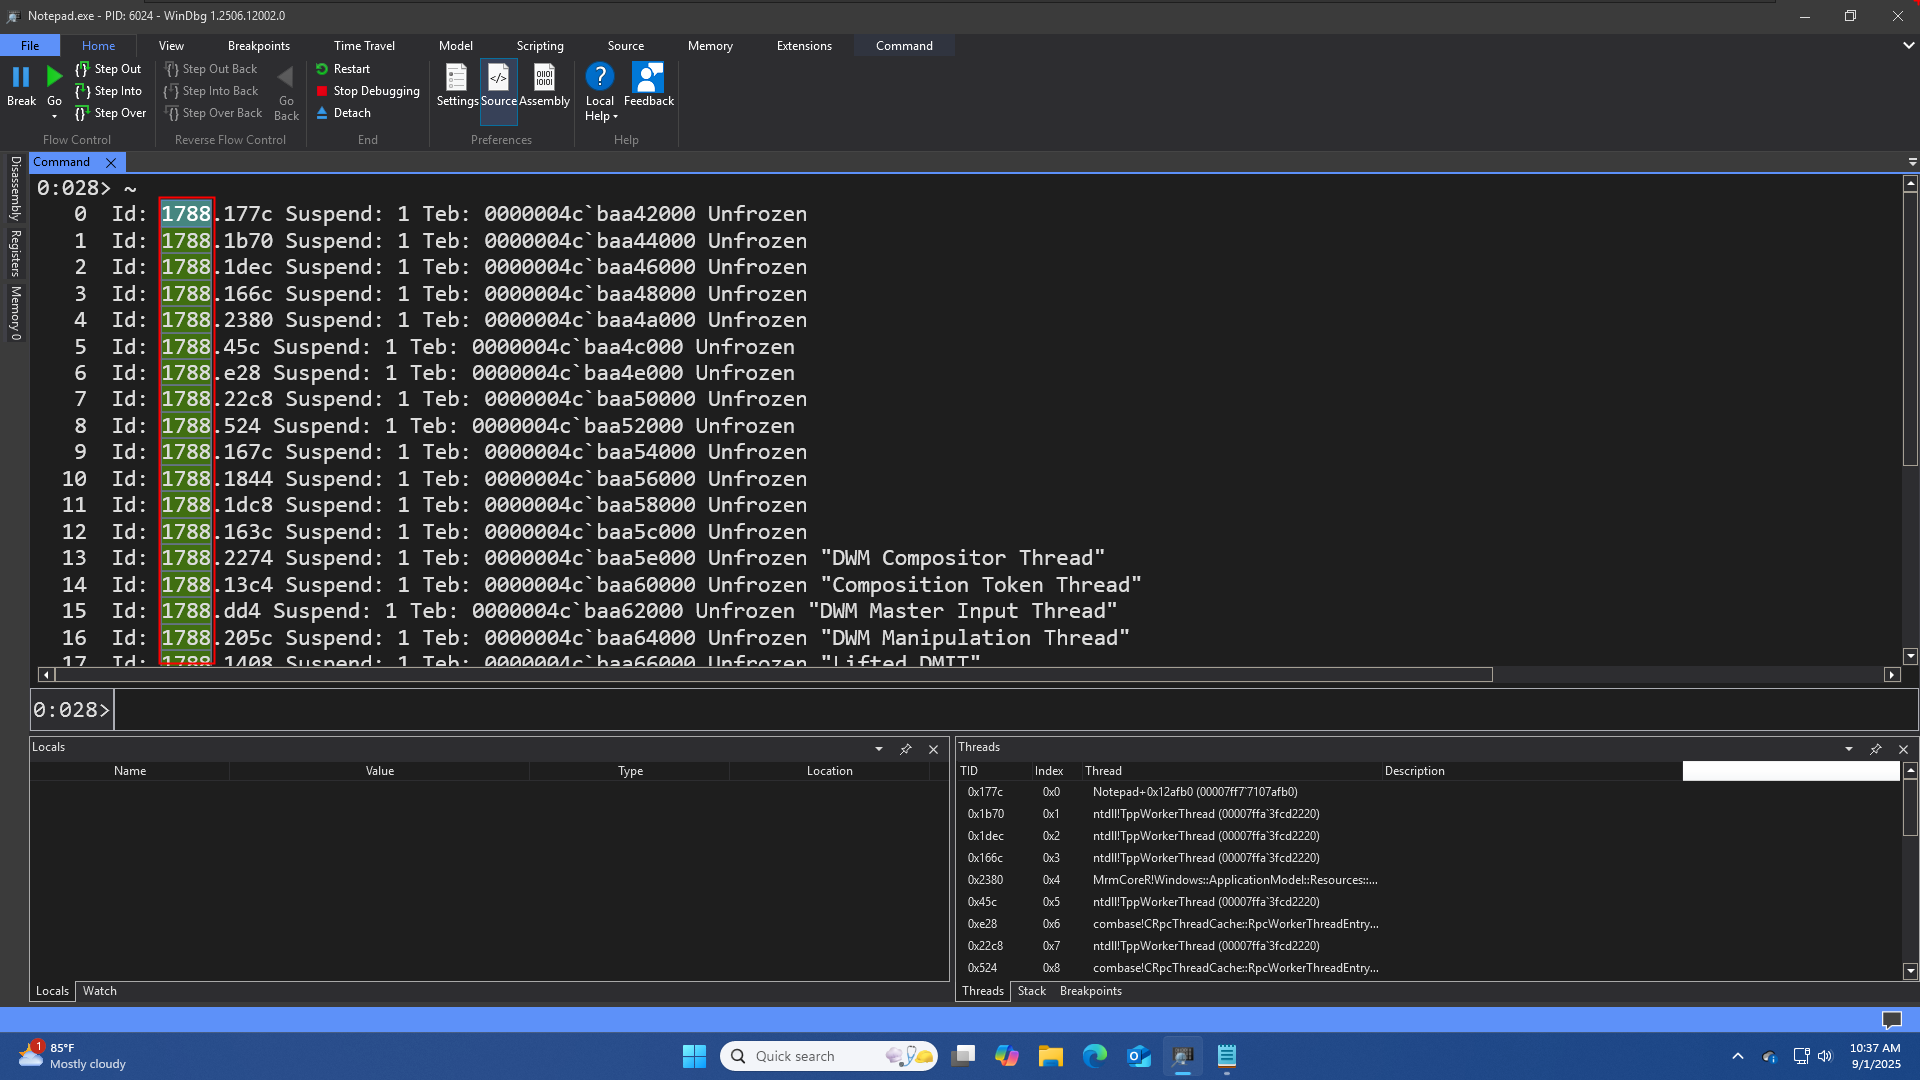Open the Settings preferences icon

tap(456, 78)
